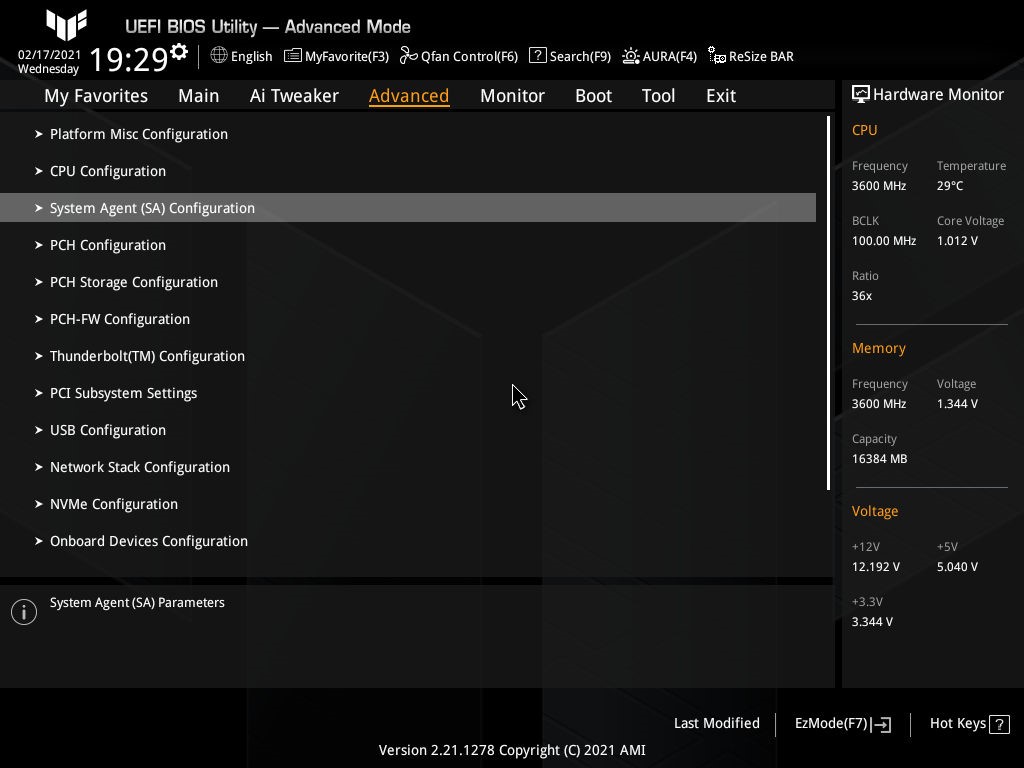
Task: Expand arrow beside NVMe Configuration
Action: tap(39, 504)
